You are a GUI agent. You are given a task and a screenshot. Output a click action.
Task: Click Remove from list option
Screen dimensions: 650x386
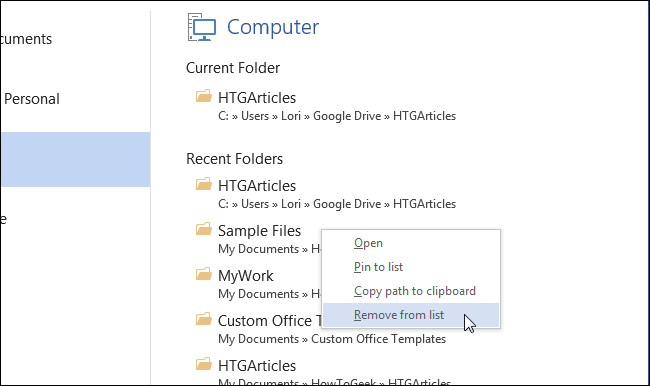tap(411, 315)
